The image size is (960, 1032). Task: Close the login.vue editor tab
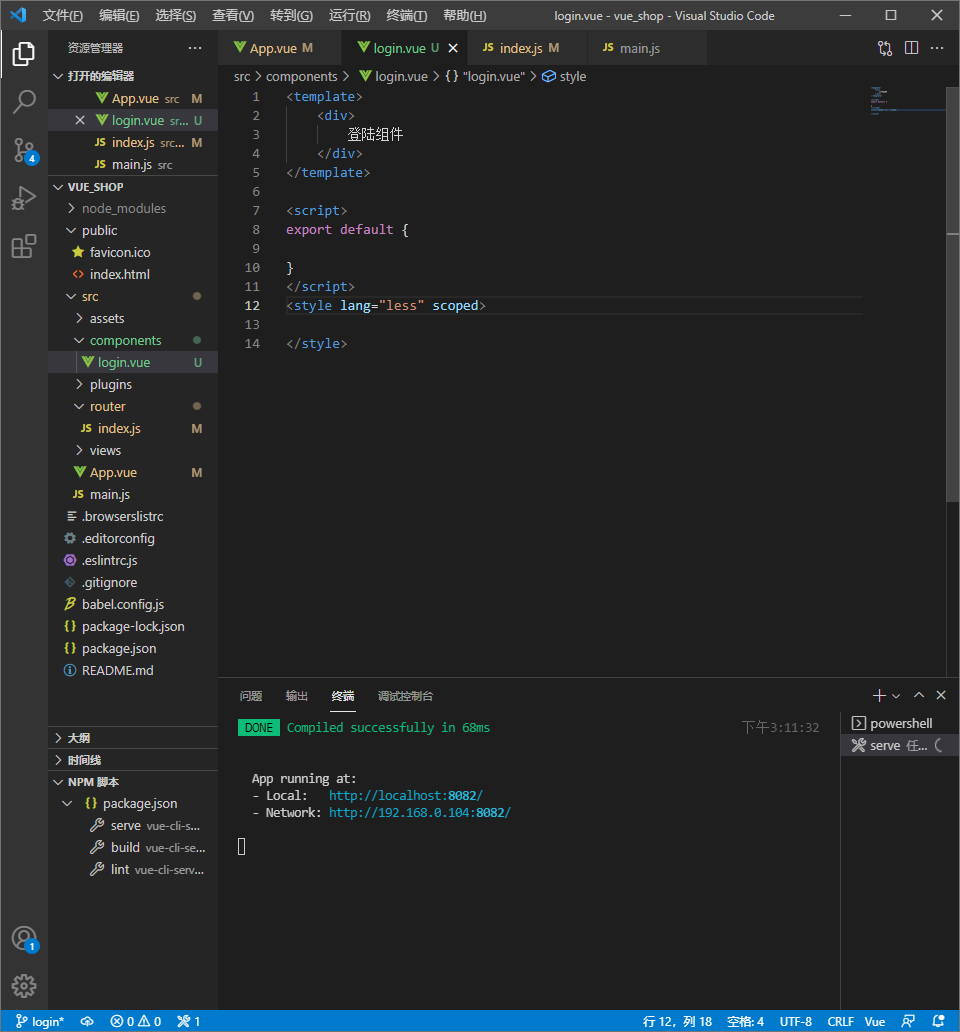point(453,48)
